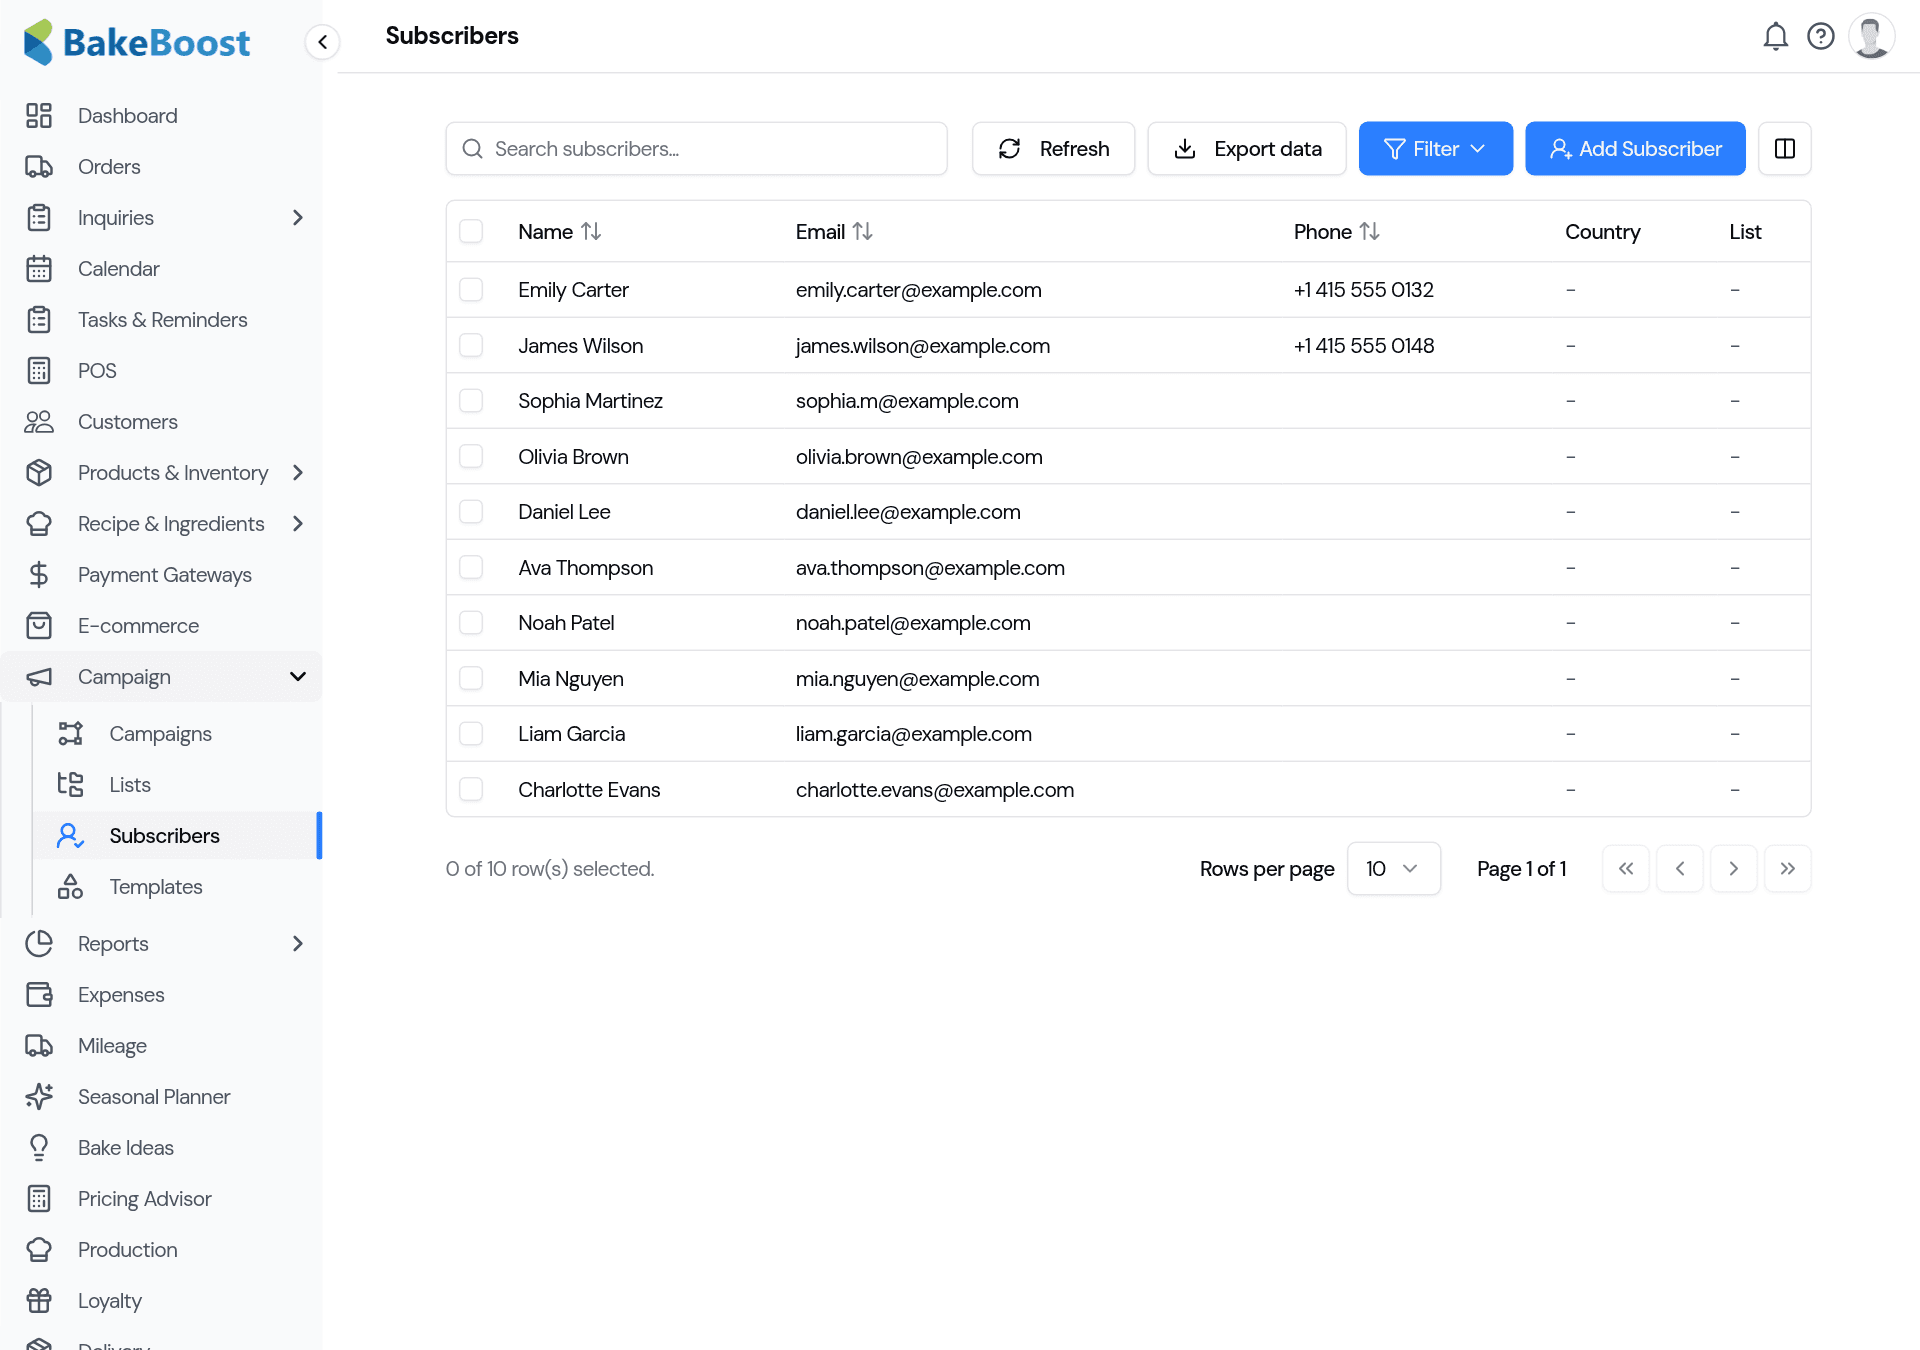Select the Ava Thompson row checkbox

click(x=471, y=568)
